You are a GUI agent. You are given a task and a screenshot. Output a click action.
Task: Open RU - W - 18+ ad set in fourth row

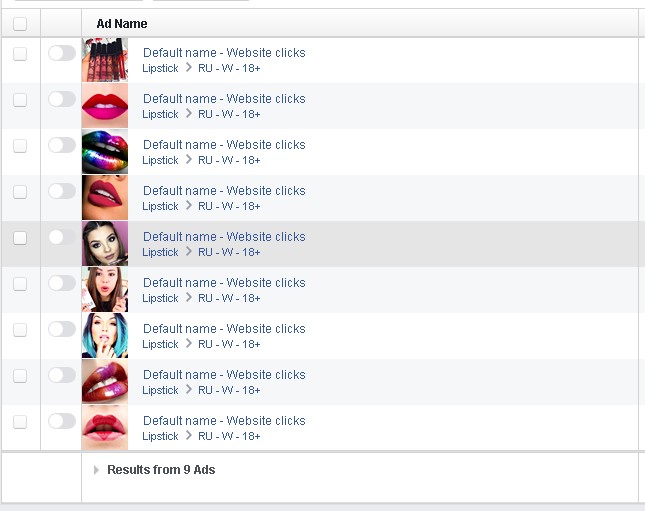point(229,206)
